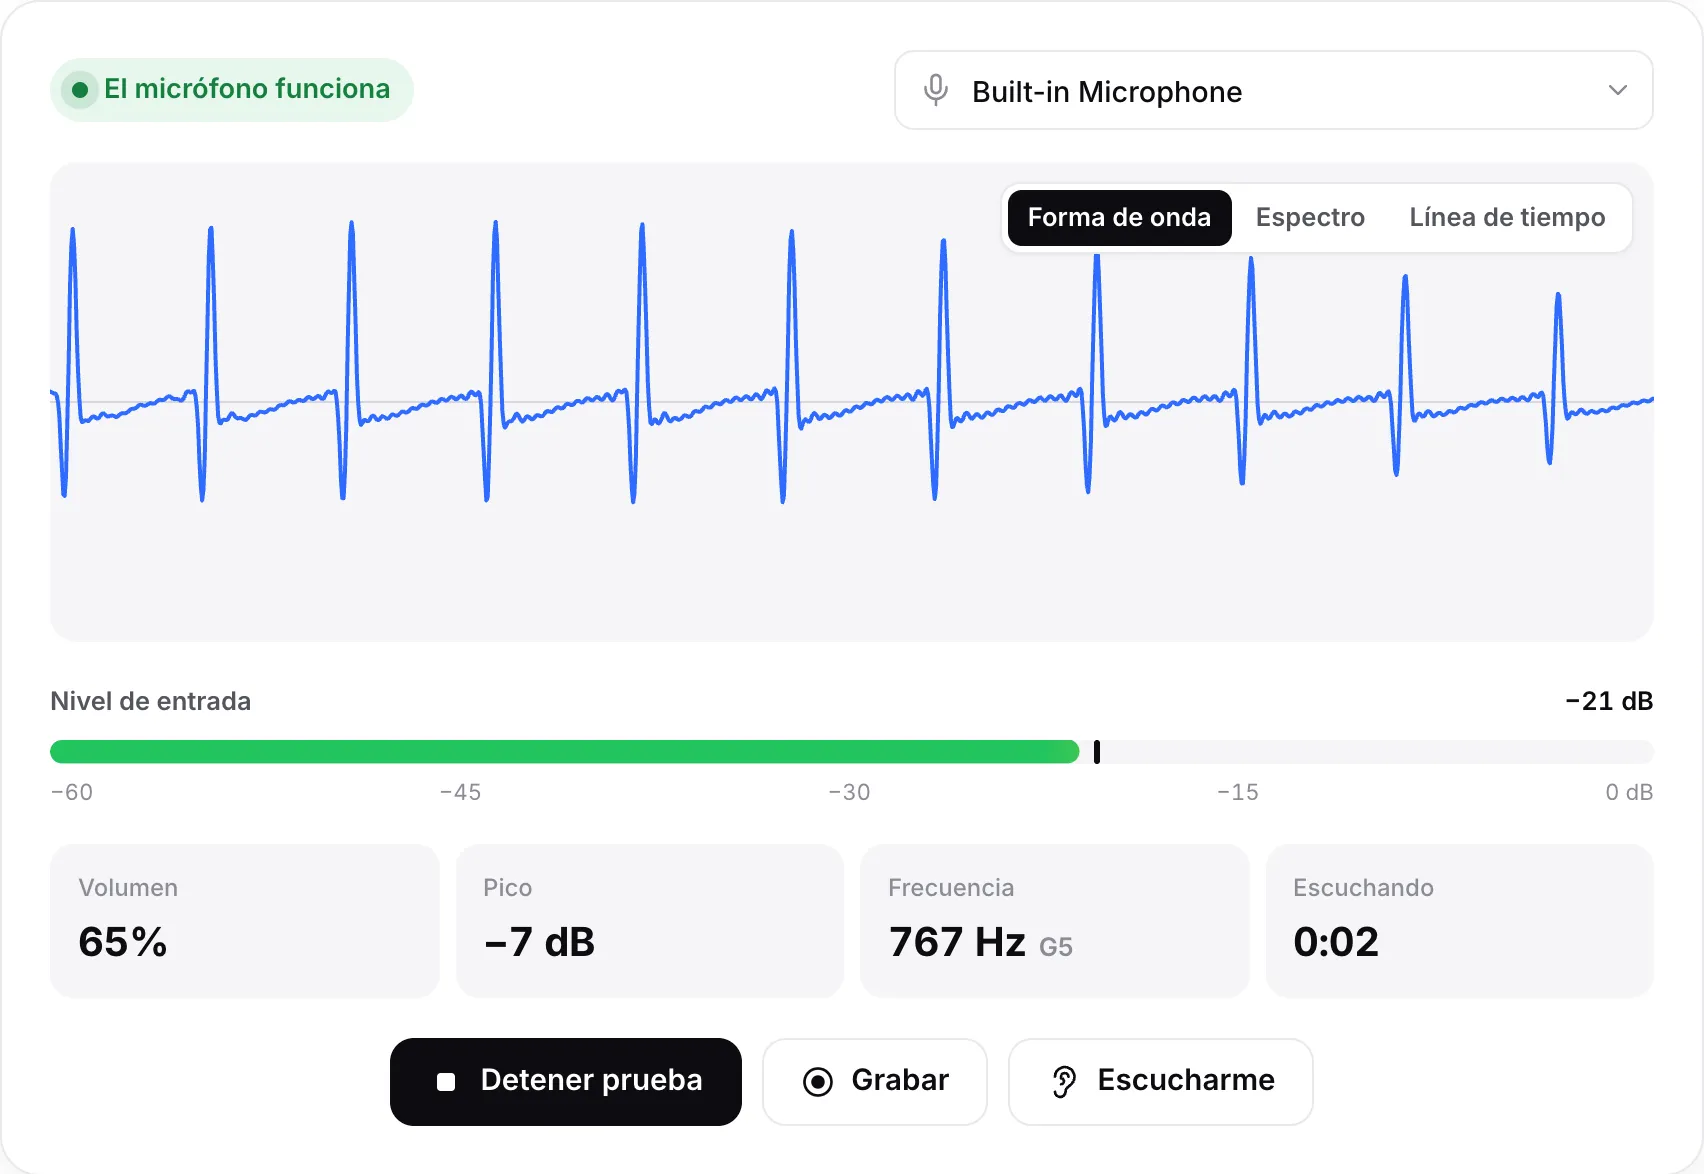
Task: Click the green input level bar
Action: point(565,752)
